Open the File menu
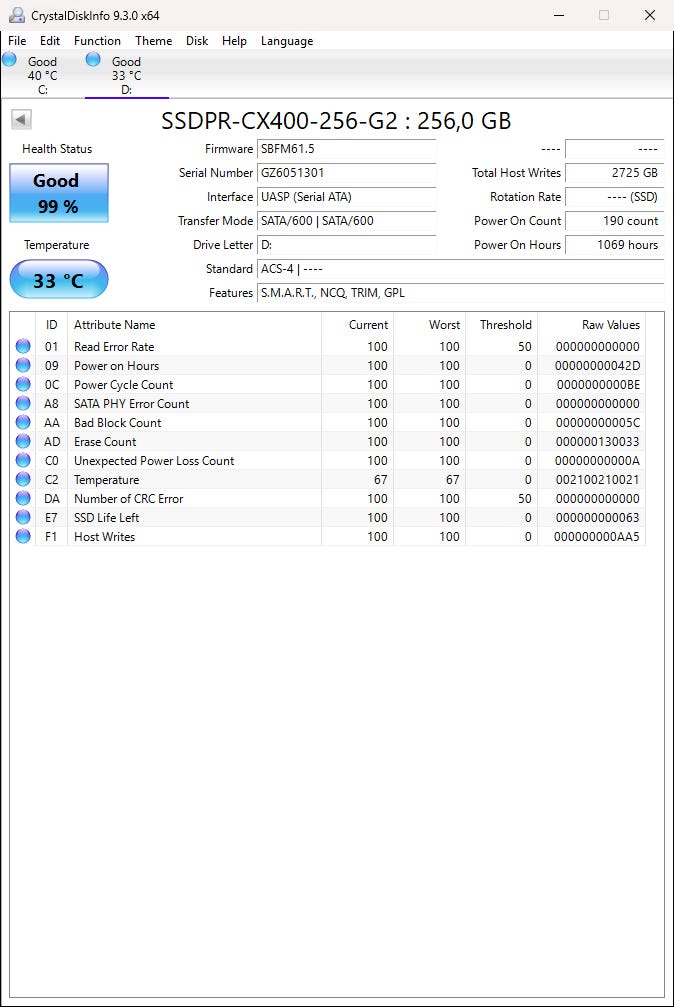 tap(17, 40)
